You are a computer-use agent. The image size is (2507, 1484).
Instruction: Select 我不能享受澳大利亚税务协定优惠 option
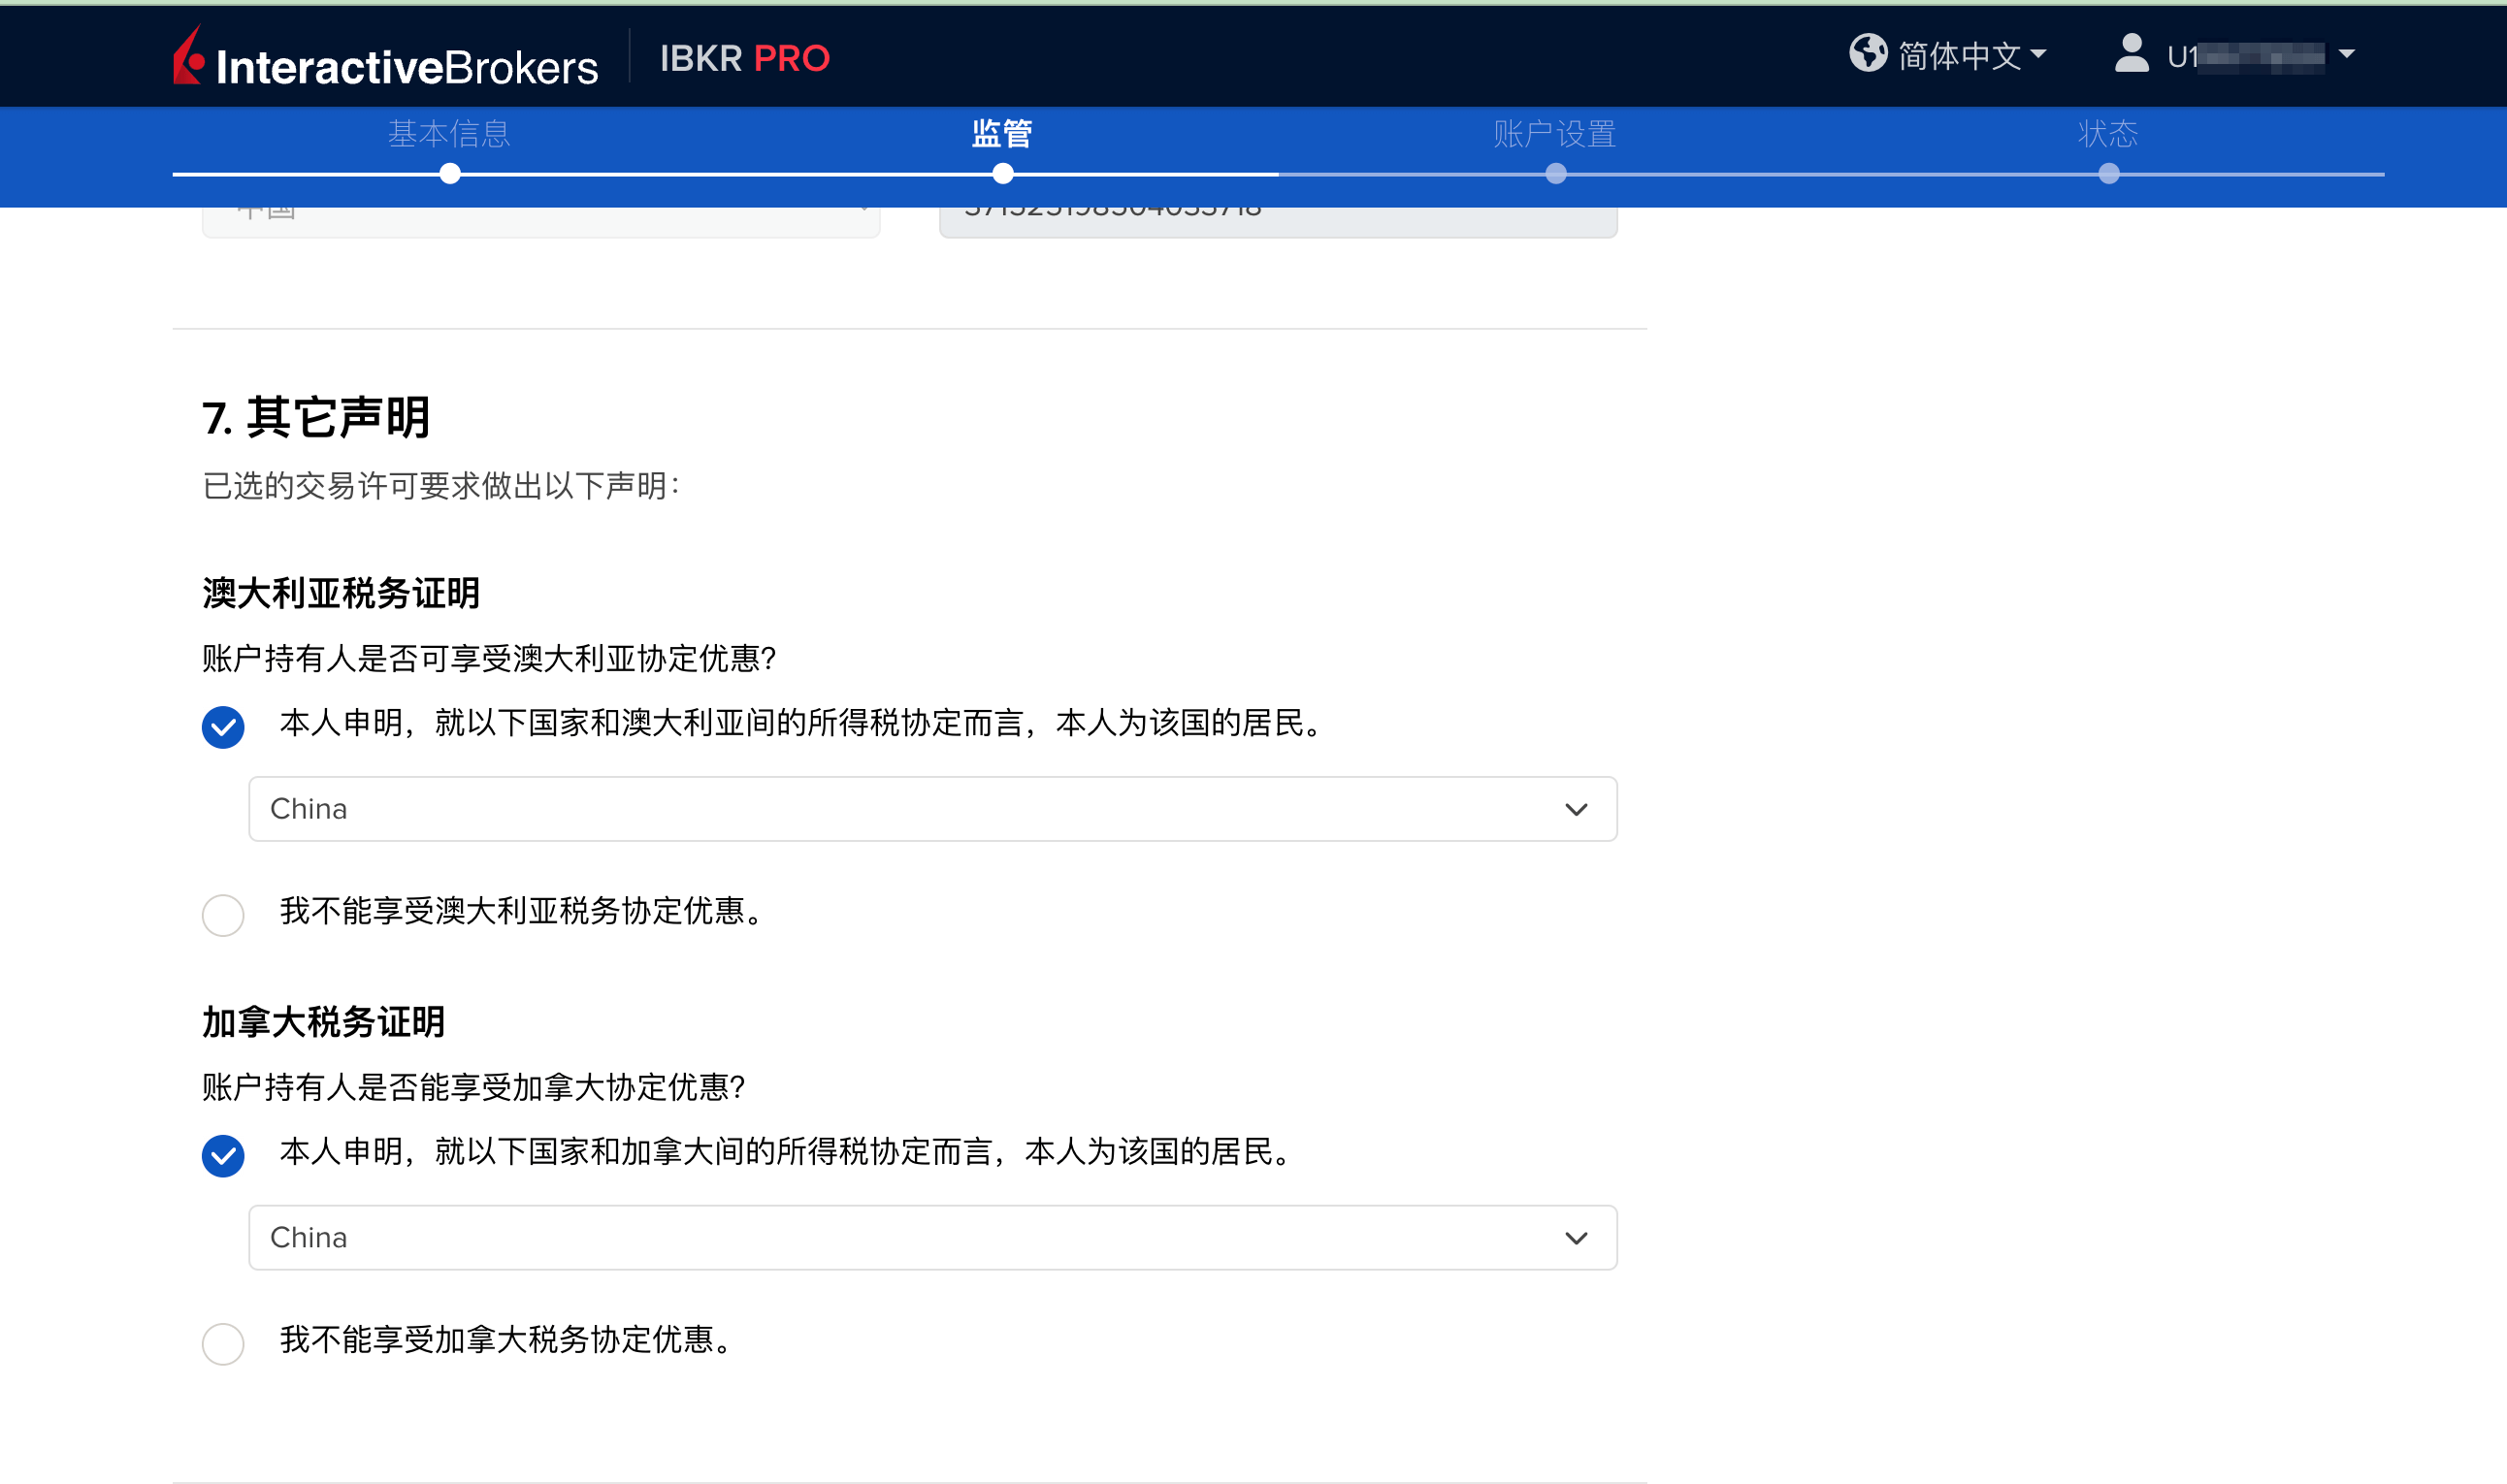223,915
